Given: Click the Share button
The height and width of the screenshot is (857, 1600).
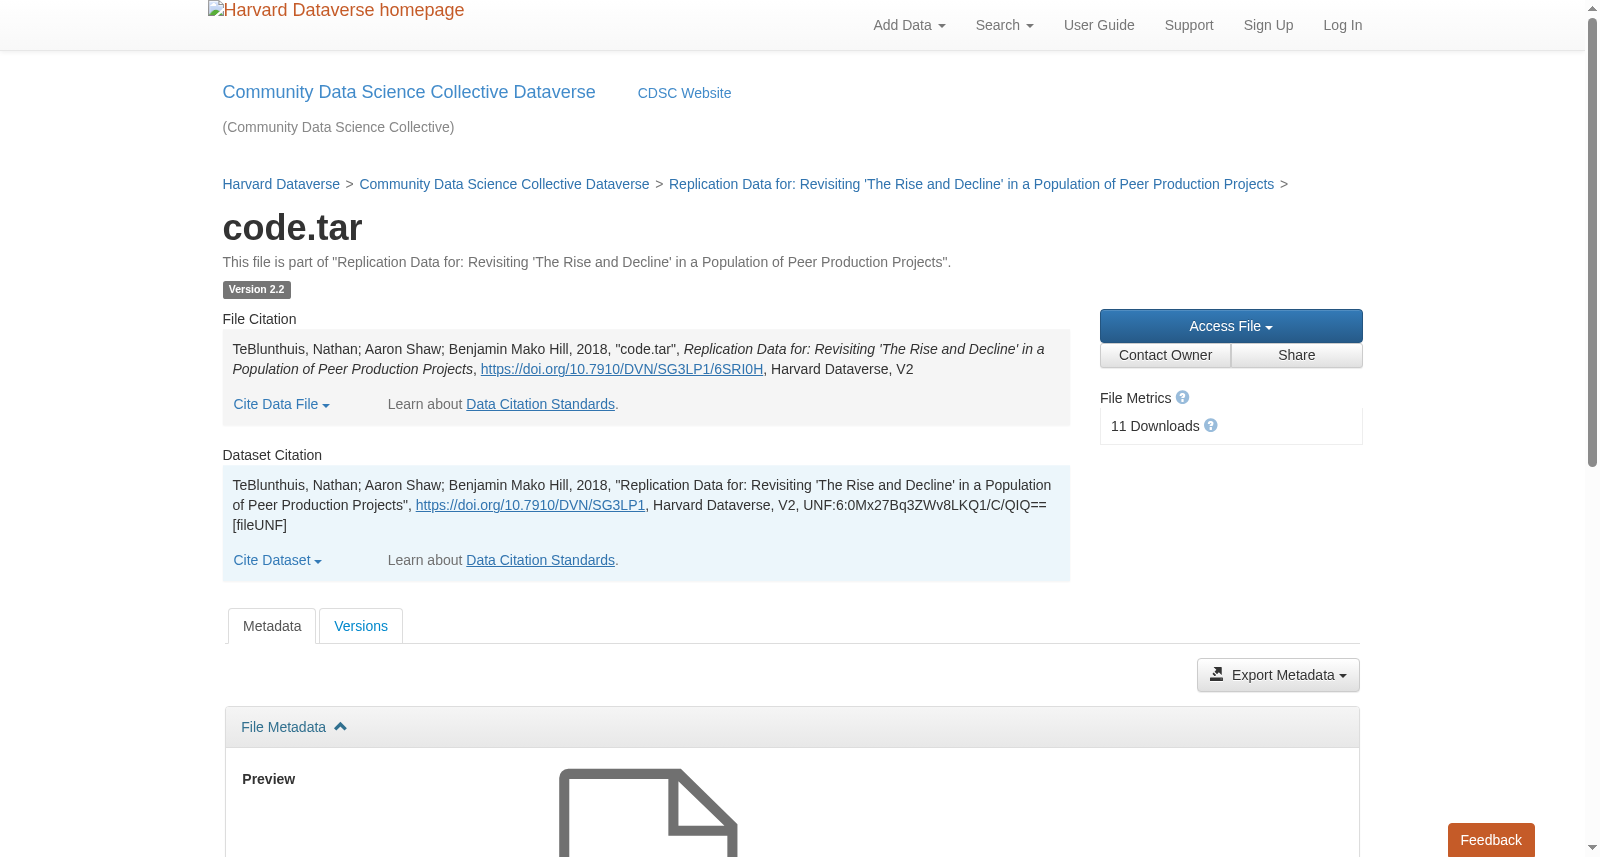Looking at the screenshot, I should [1297, 355].
